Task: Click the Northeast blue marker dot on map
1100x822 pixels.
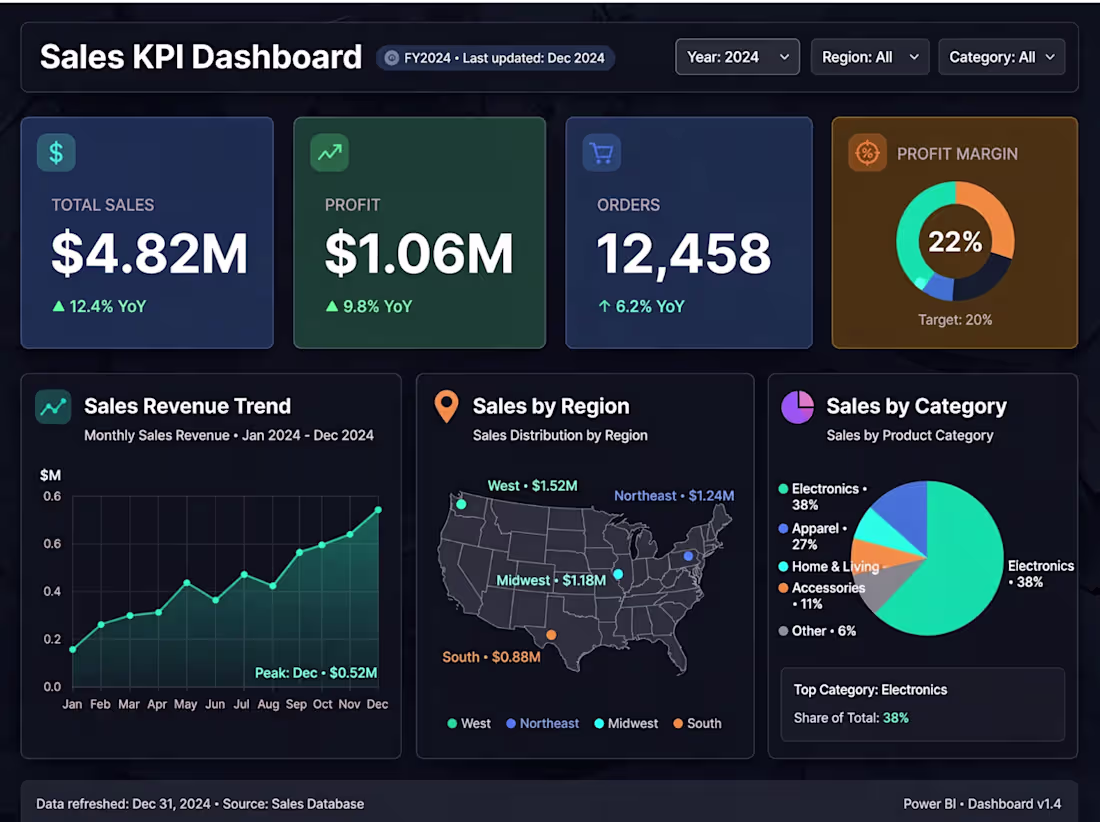Action: click(688, 556)
